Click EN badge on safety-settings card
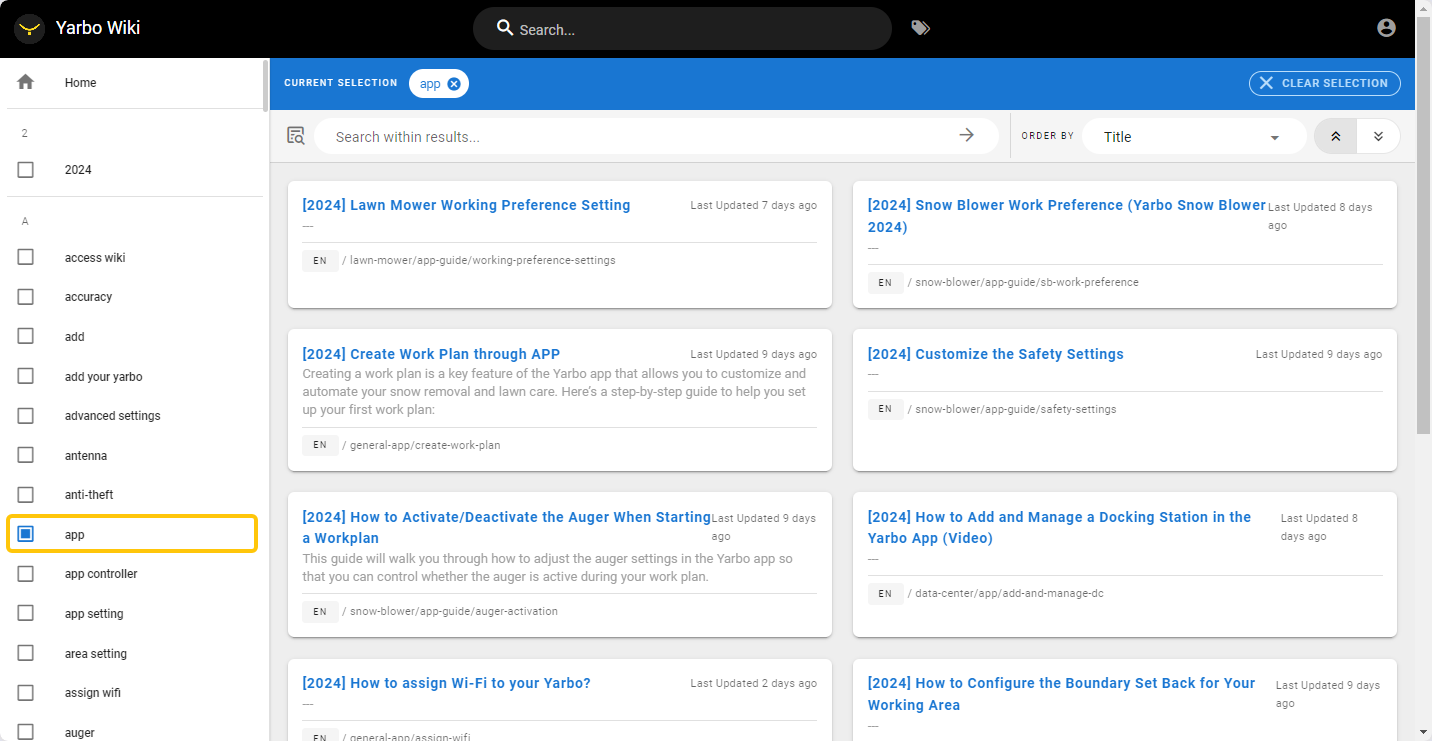 point(885,409)
